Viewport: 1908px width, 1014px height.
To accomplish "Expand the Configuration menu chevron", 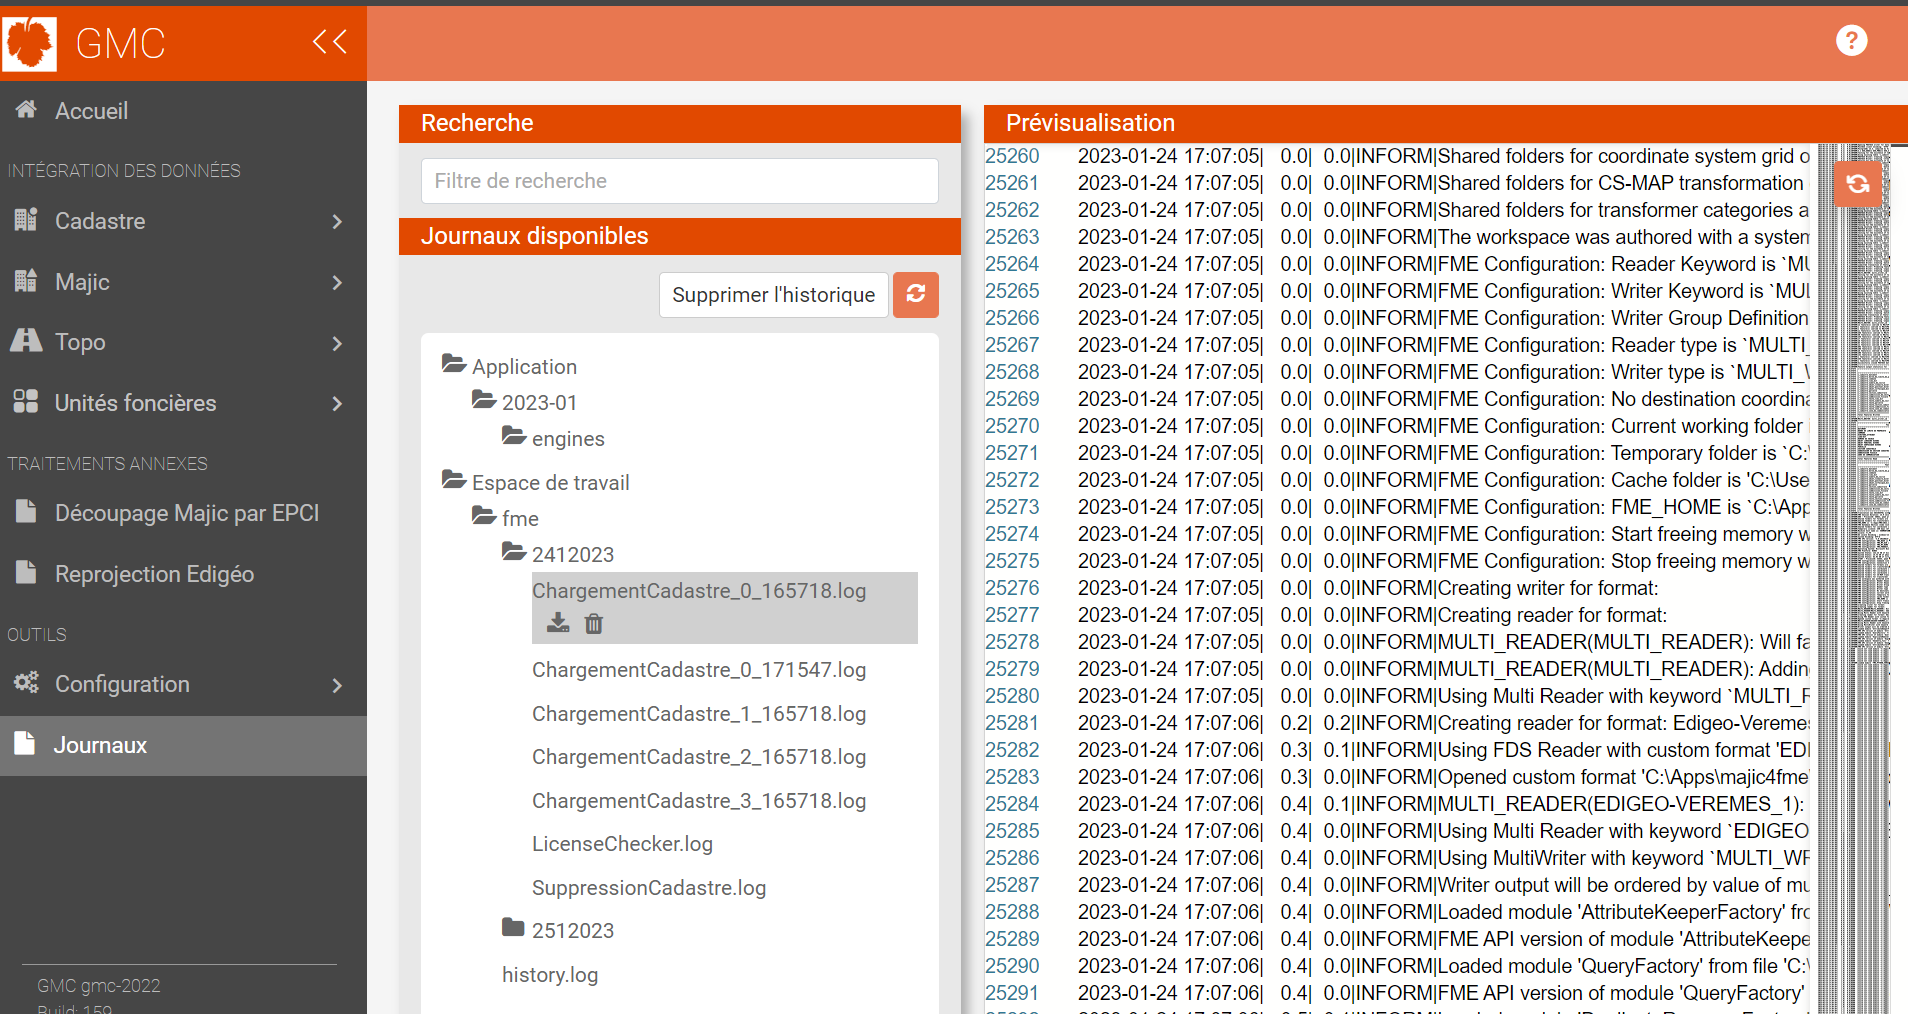I will pos(337,685).
